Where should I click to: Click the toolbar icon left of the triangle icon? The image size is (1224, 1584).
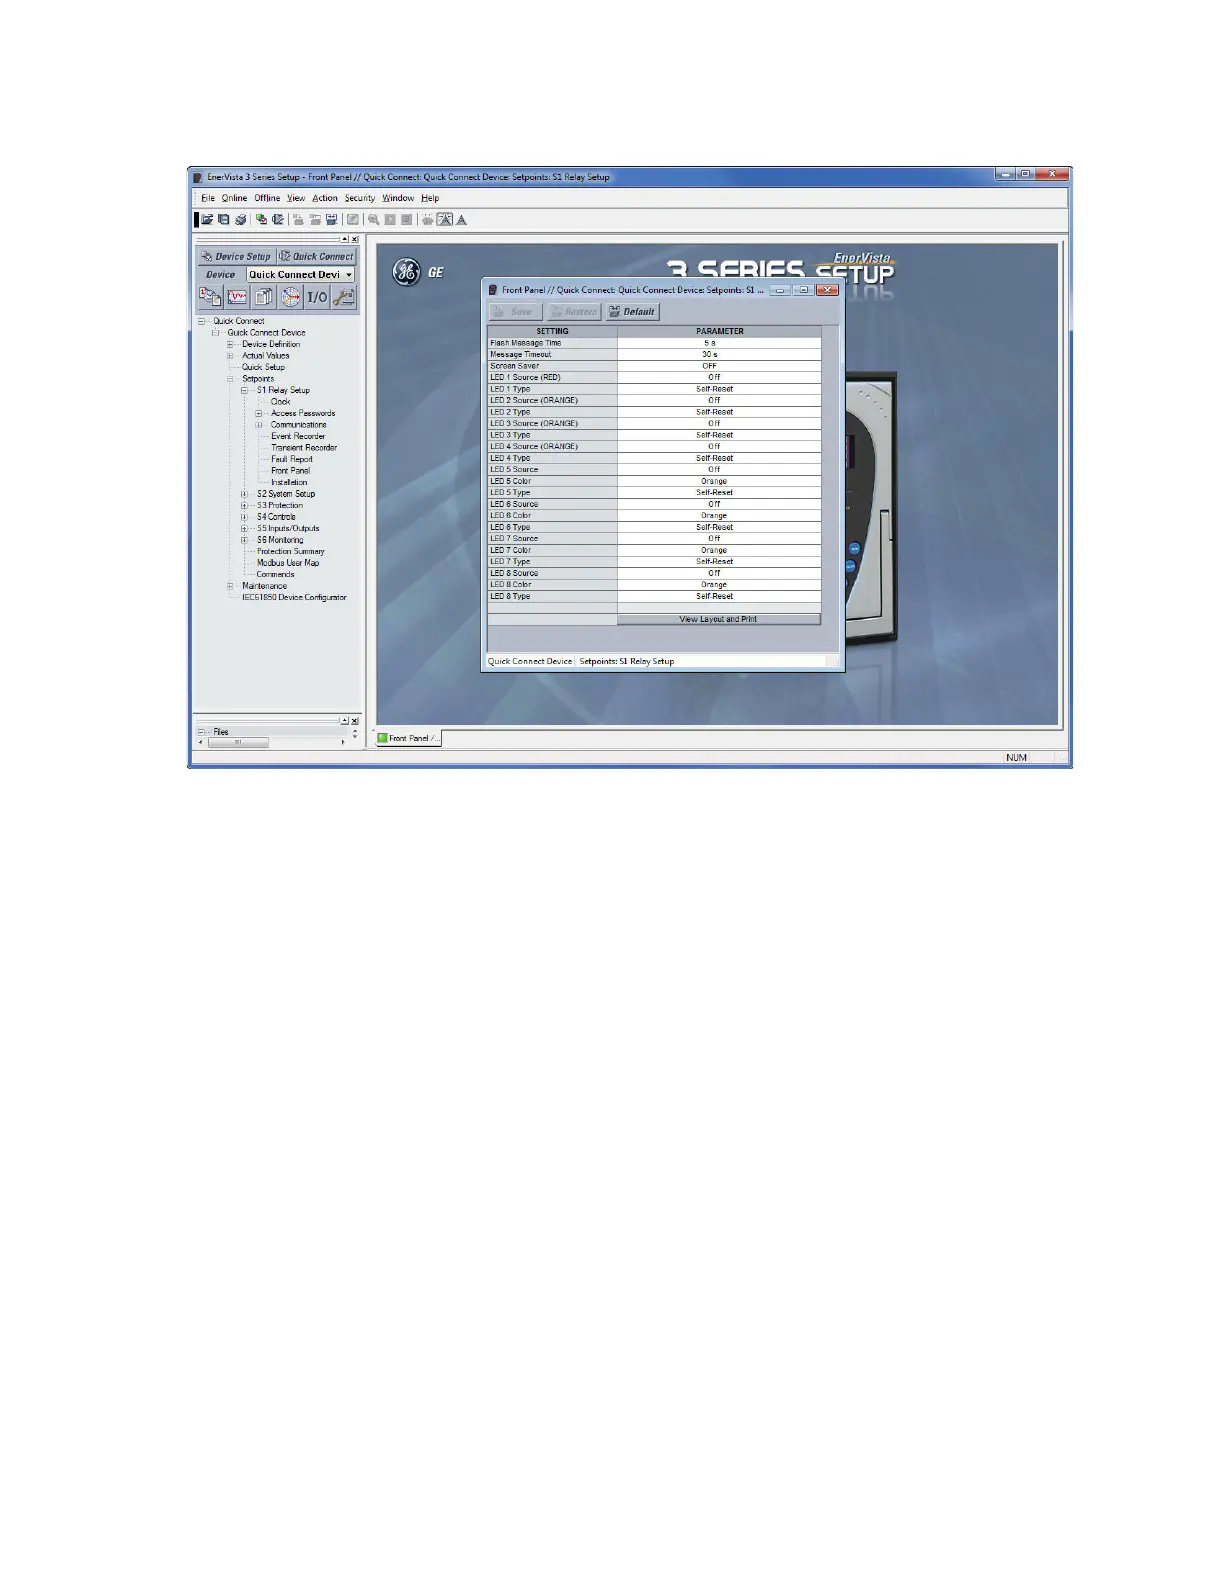point(445,219)
